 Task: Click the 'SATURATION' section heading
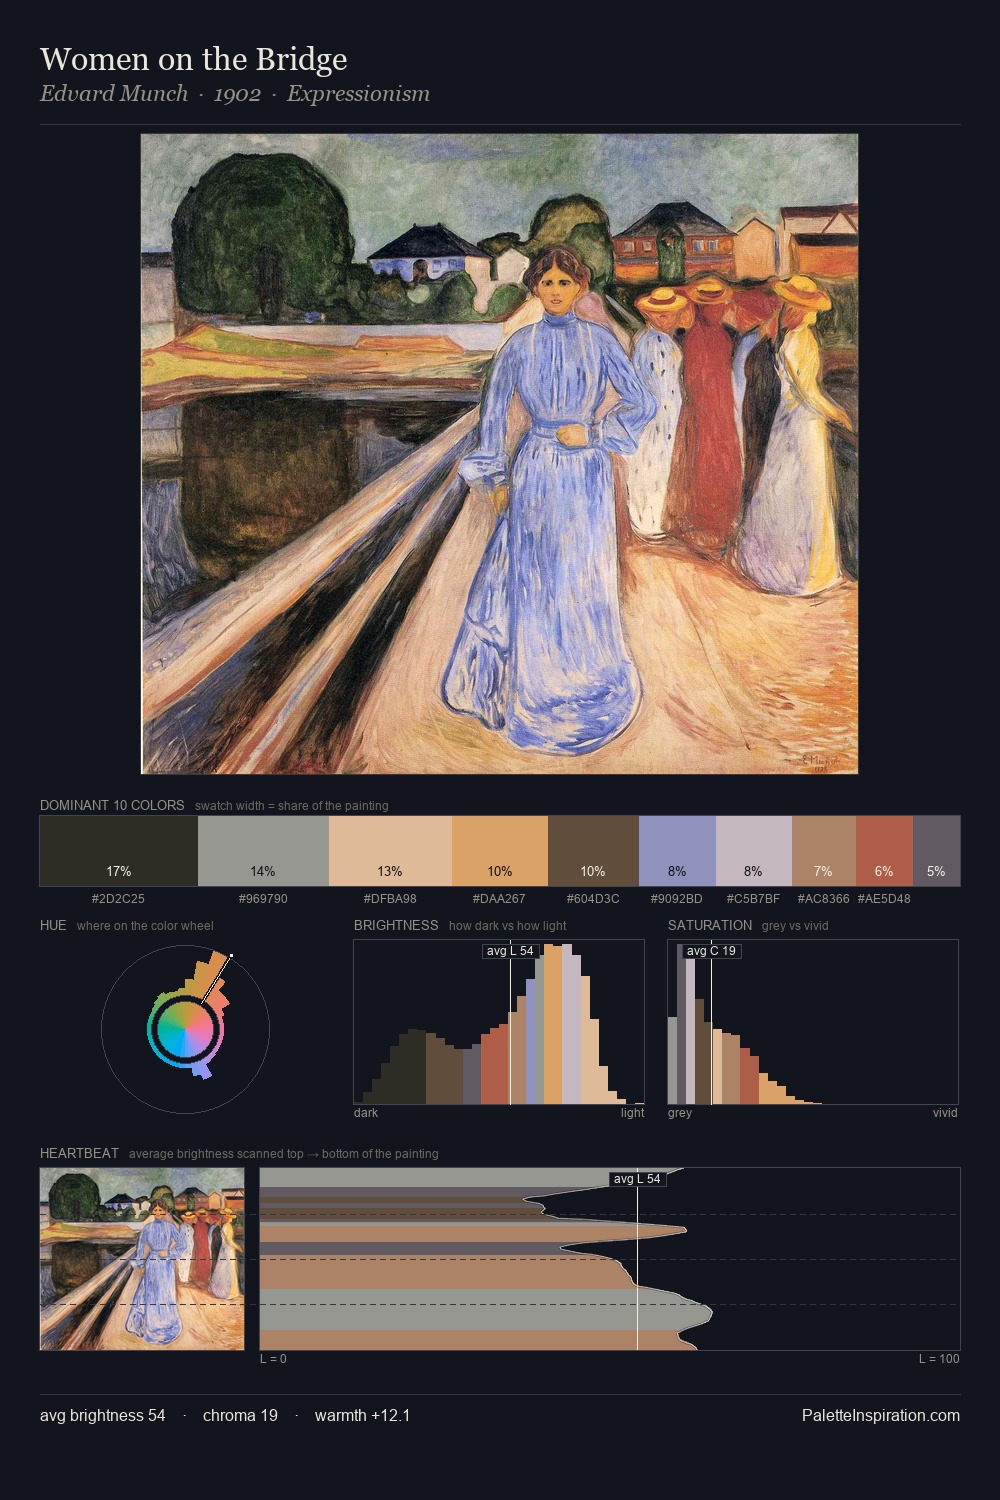710,926
